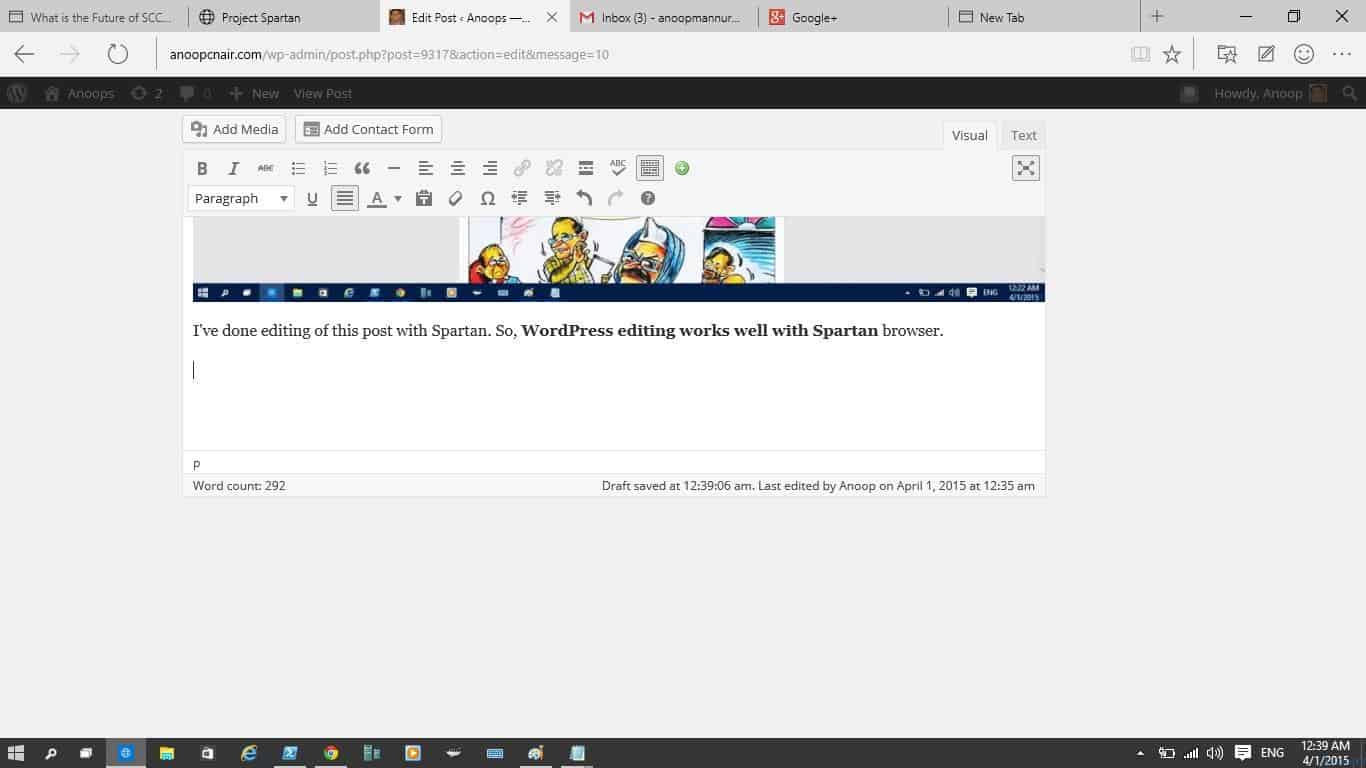Open the text color dropdown arrow
This screenshot has height=768, width=1366.
click(x=398, y=198)
